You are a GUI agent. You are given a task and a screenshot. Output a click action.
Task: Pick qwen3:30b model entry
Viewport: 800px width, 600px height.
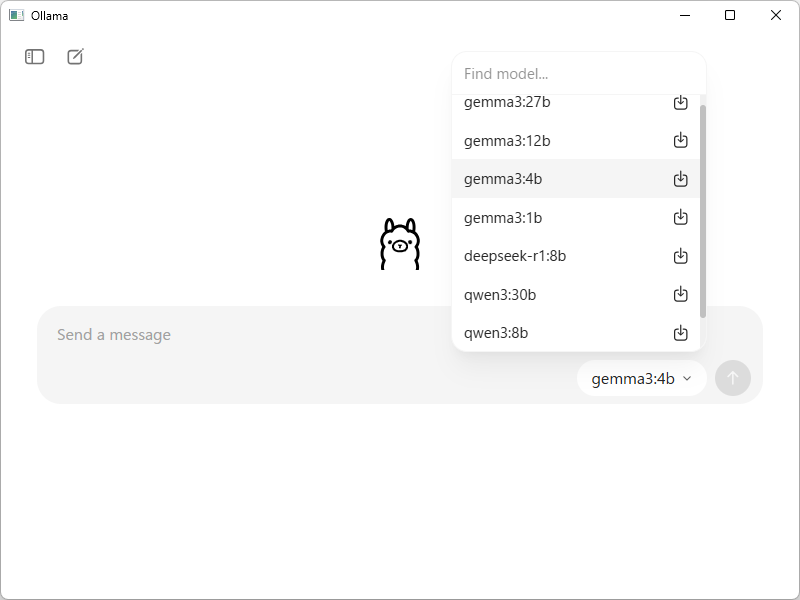(x=576, y=294)
